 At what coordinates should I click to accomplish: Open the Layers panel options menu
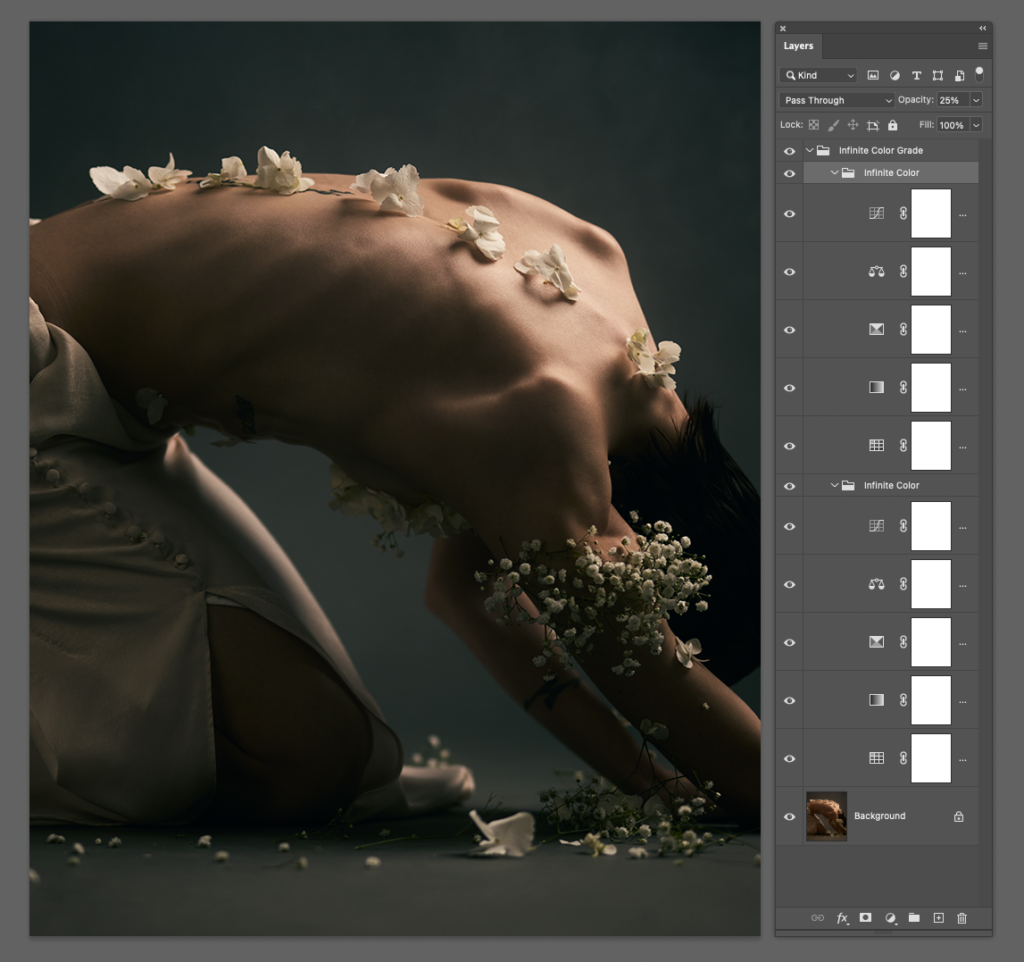(x=982, y=46)
